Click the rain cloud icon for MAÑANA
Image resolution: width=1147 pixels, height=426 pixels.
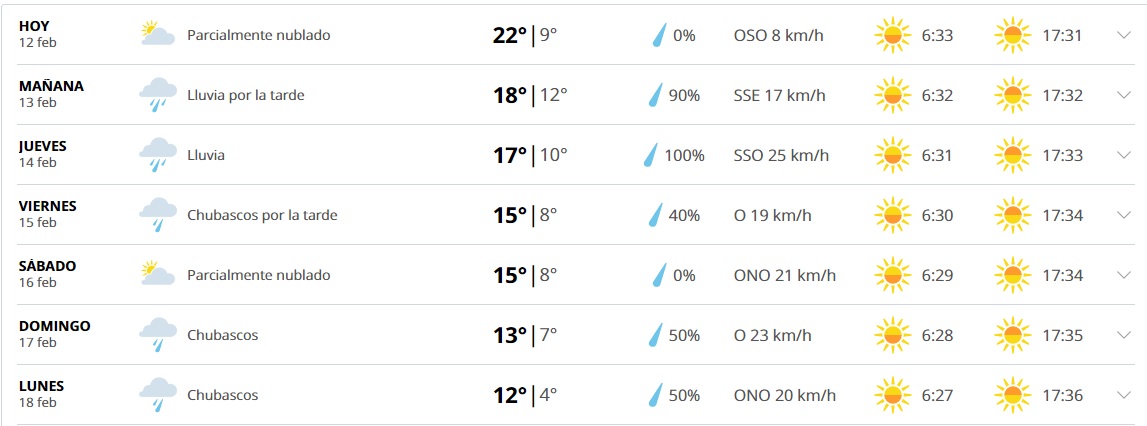pyautogui.click(x=156, y=95)
